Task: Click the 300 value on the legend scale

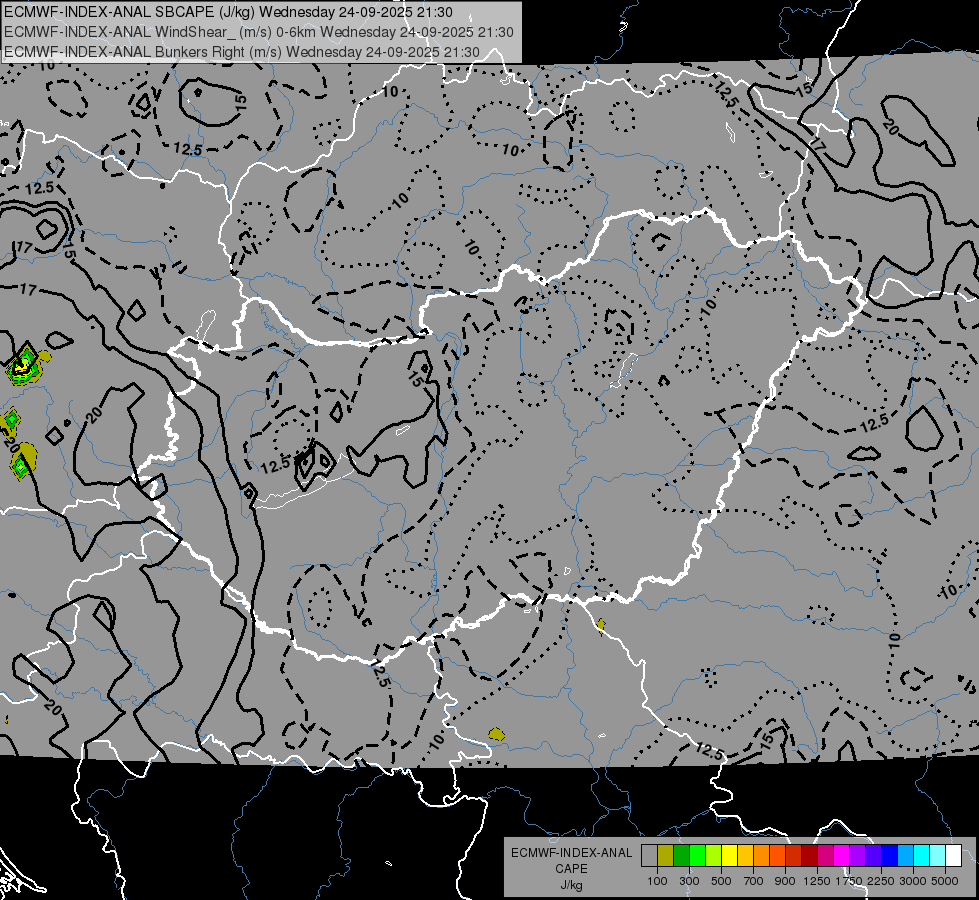Action: (x=689, y=881)
